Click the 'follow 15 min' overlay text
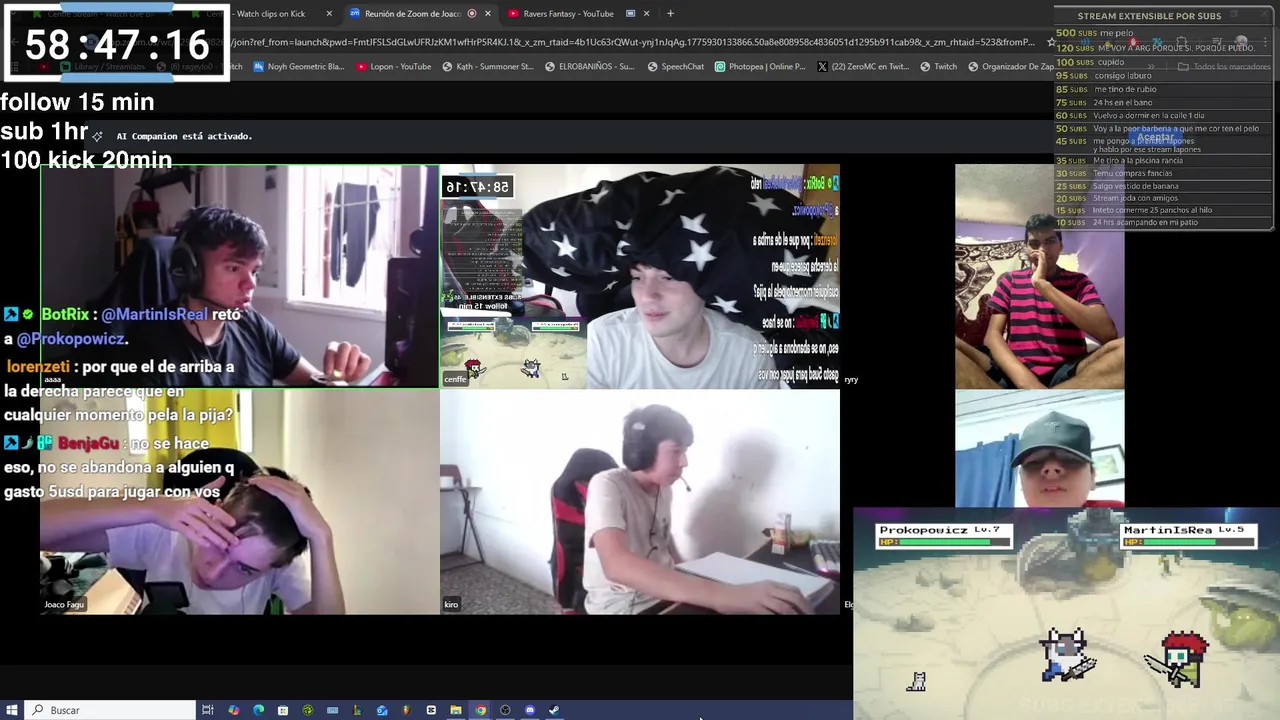 pos(77,102)
